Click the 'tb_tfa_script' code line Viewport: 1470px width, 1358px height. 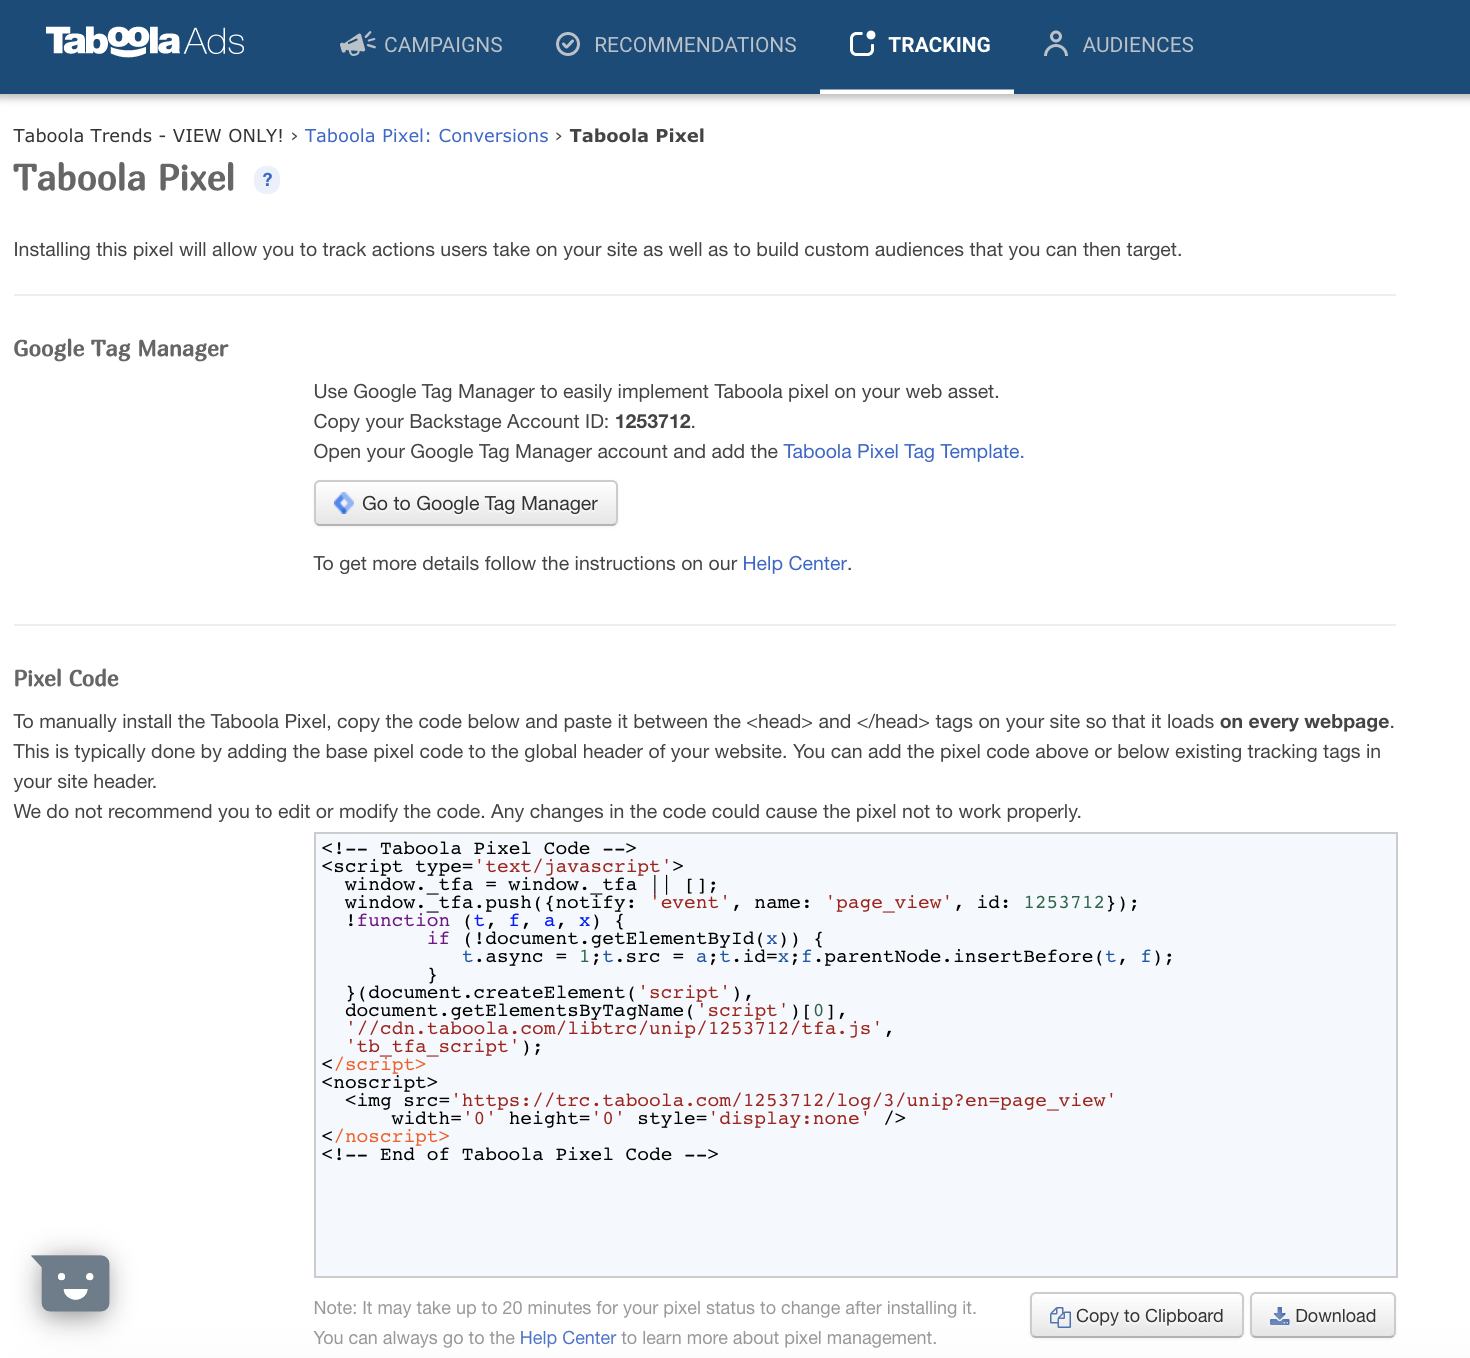tap(444, 1046)
